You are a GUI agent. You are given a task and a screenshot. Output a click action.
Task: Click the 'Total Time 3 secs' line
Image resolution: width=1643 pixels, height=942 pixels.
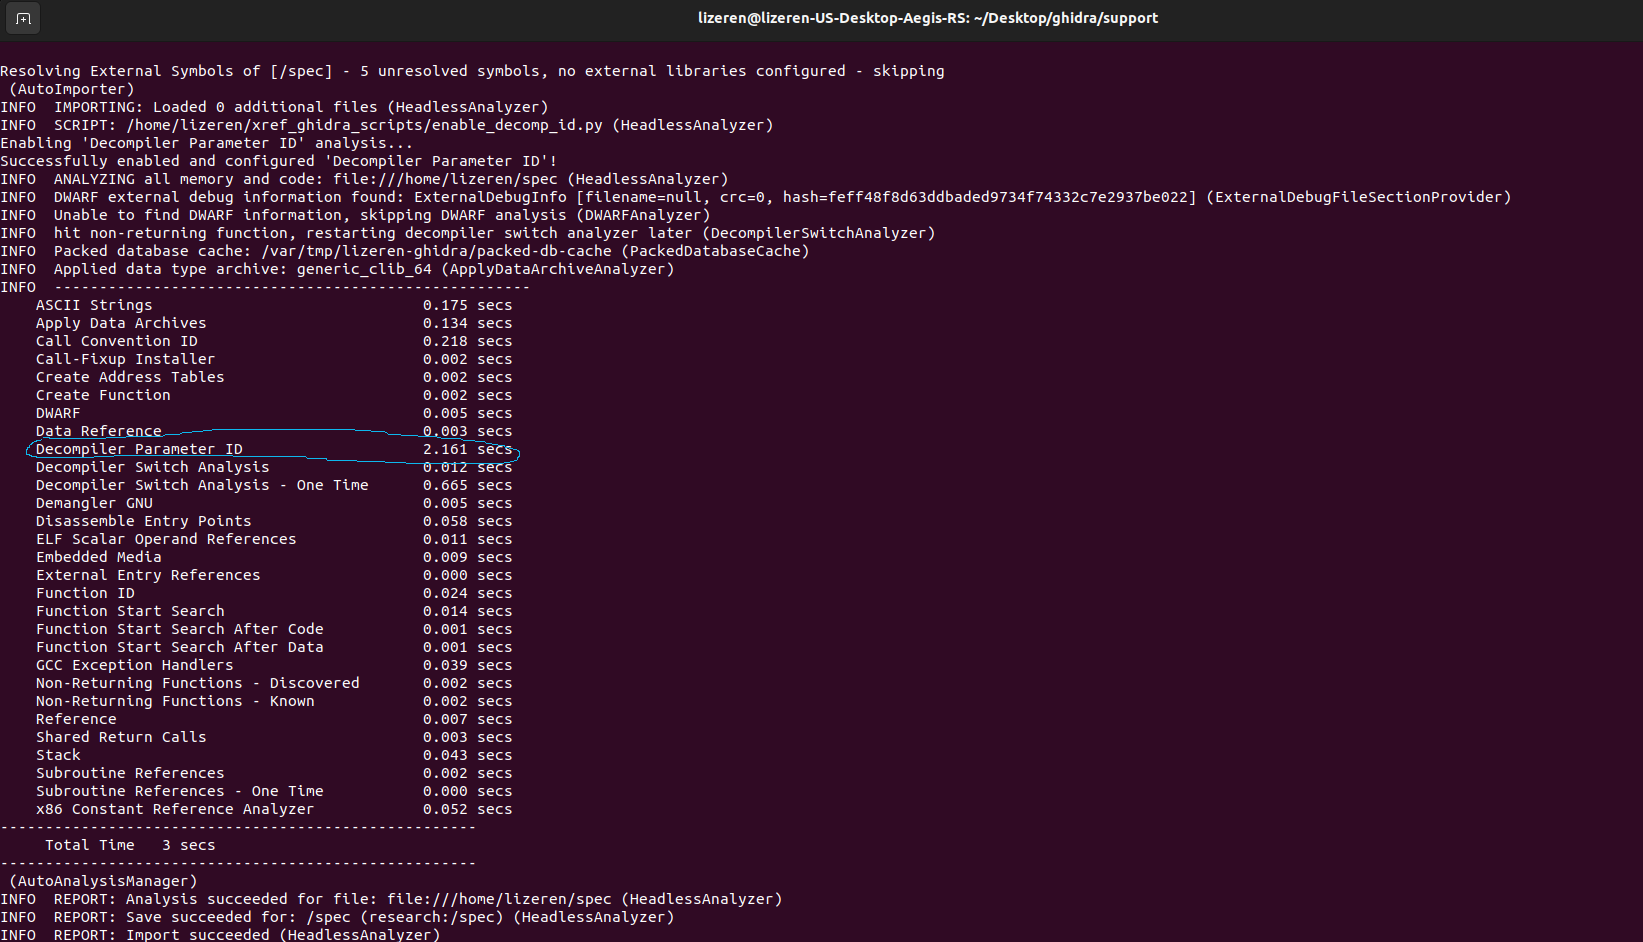click(130, 845)
